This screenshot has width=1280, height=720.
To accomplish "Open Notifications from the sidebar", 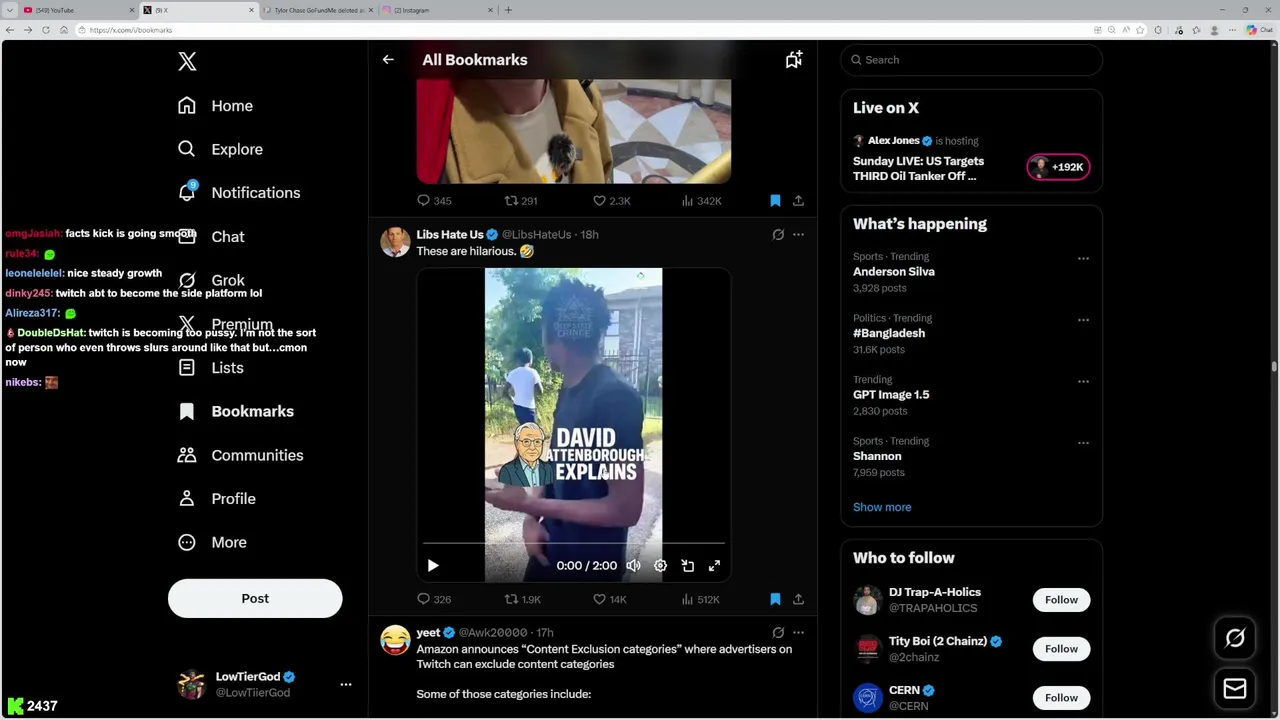I will pyautogui.click(x=238, y=193).
